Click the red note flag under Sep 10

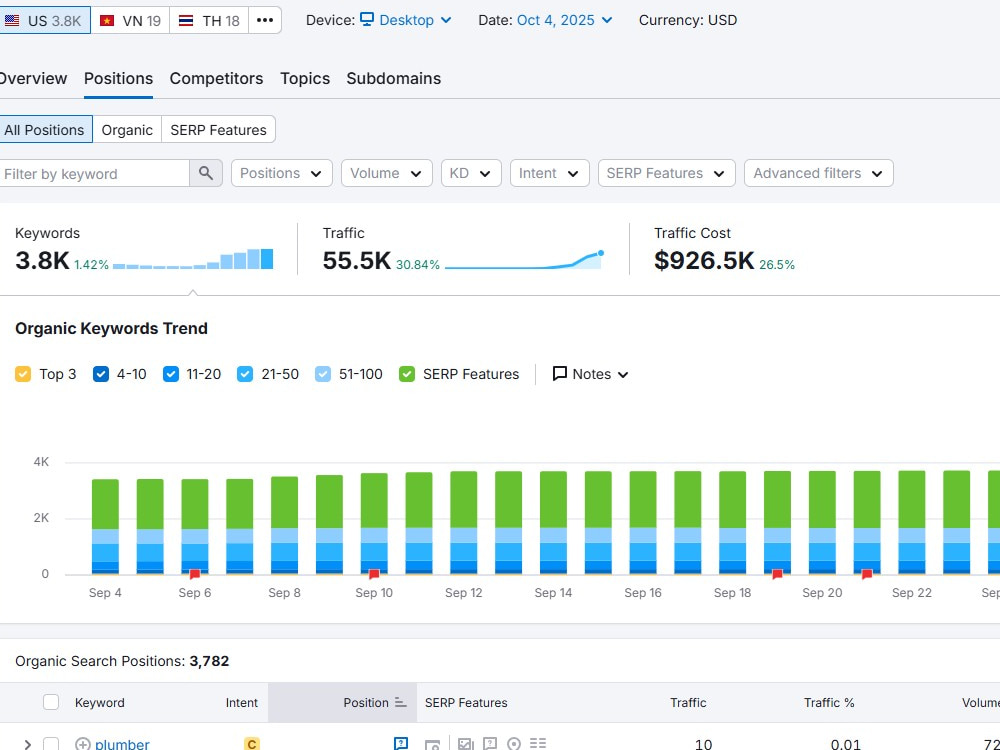[x=374, y=574]
